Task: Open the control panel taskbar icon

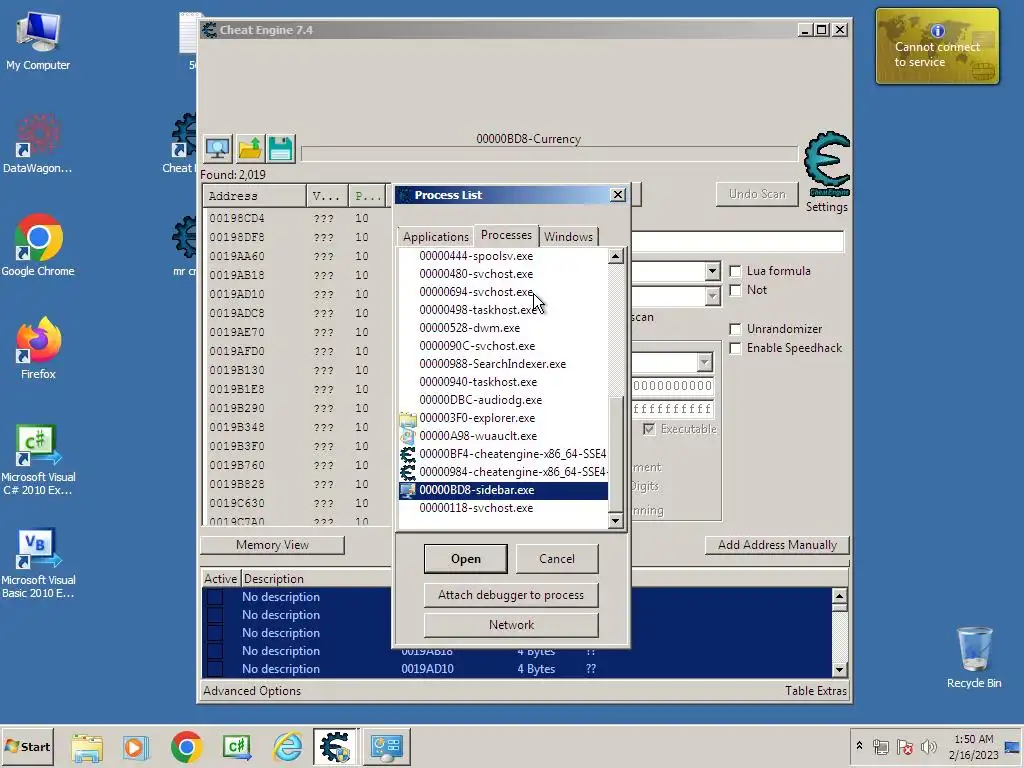Action: pyautogui.click(x=387, y=746)
